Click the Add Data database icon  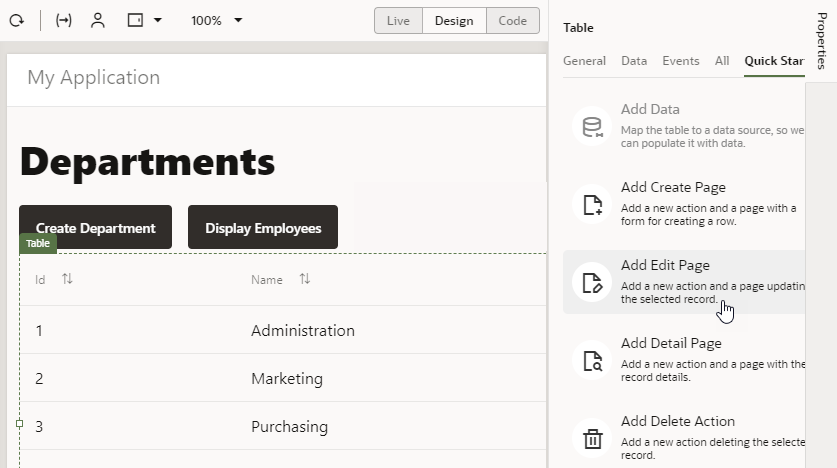click(x=592, y=126)
